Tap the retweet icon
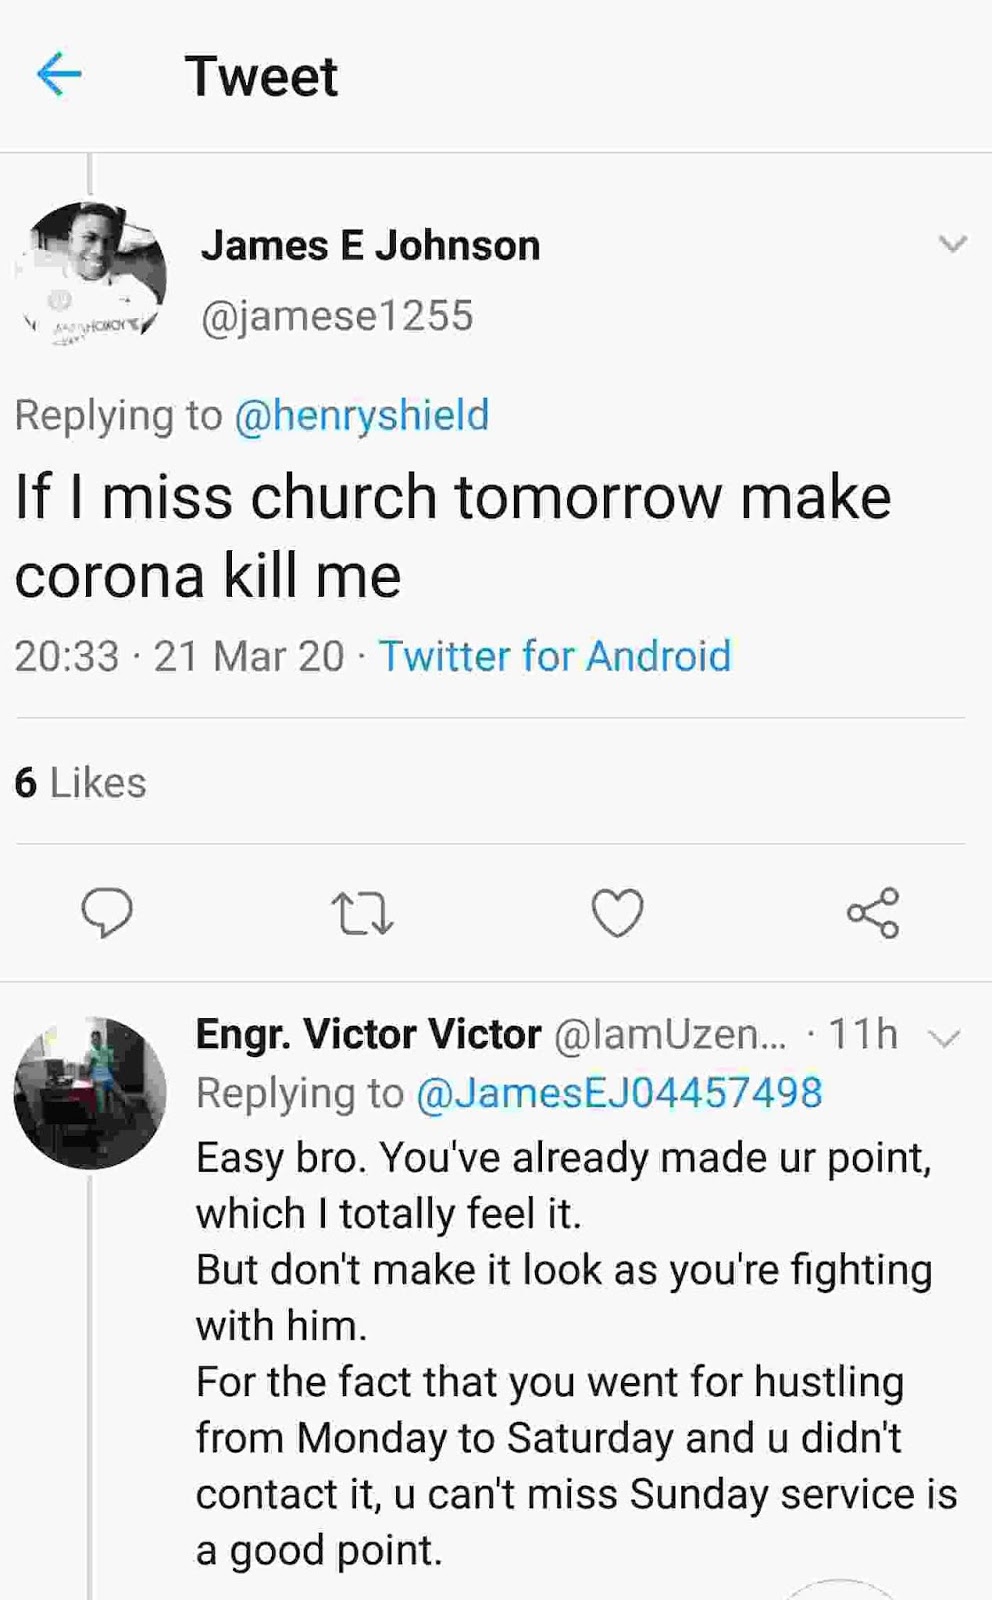The image size is (992, 1600). pyautogui.click(x=361, y=914)
